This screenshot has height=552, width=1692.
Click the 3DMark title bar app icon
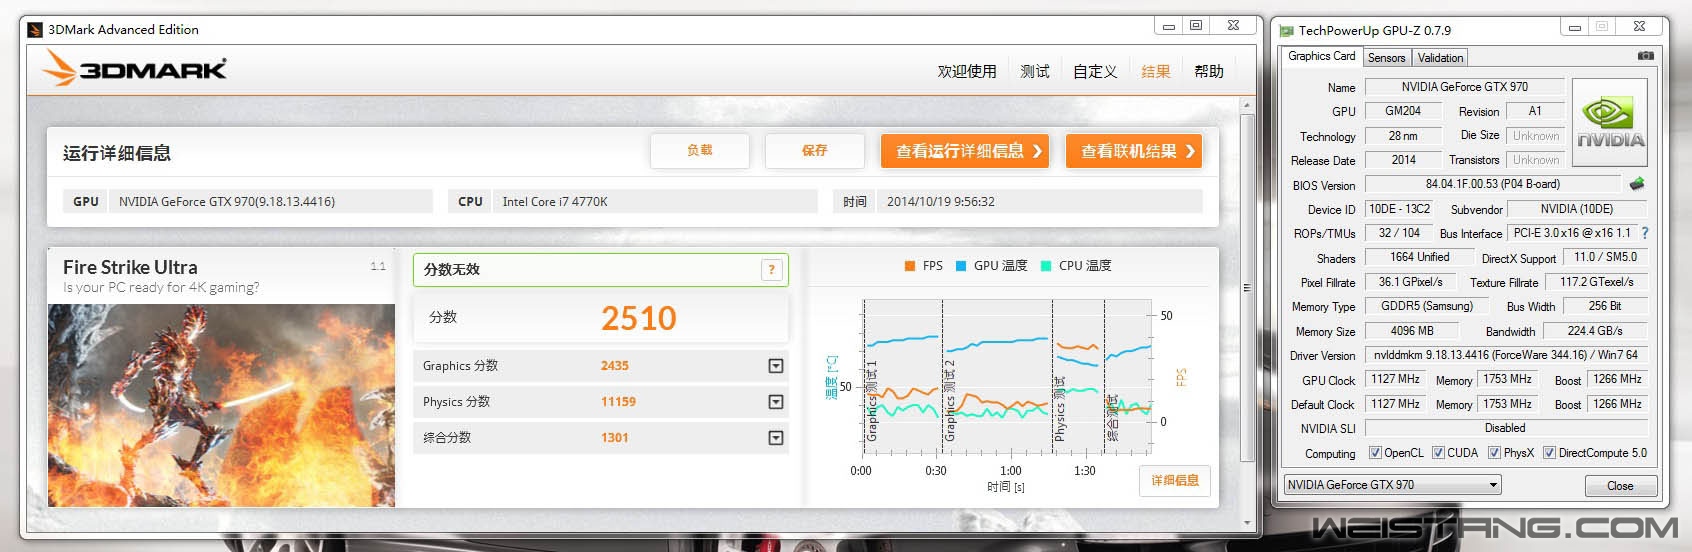[x=35, y=29]
